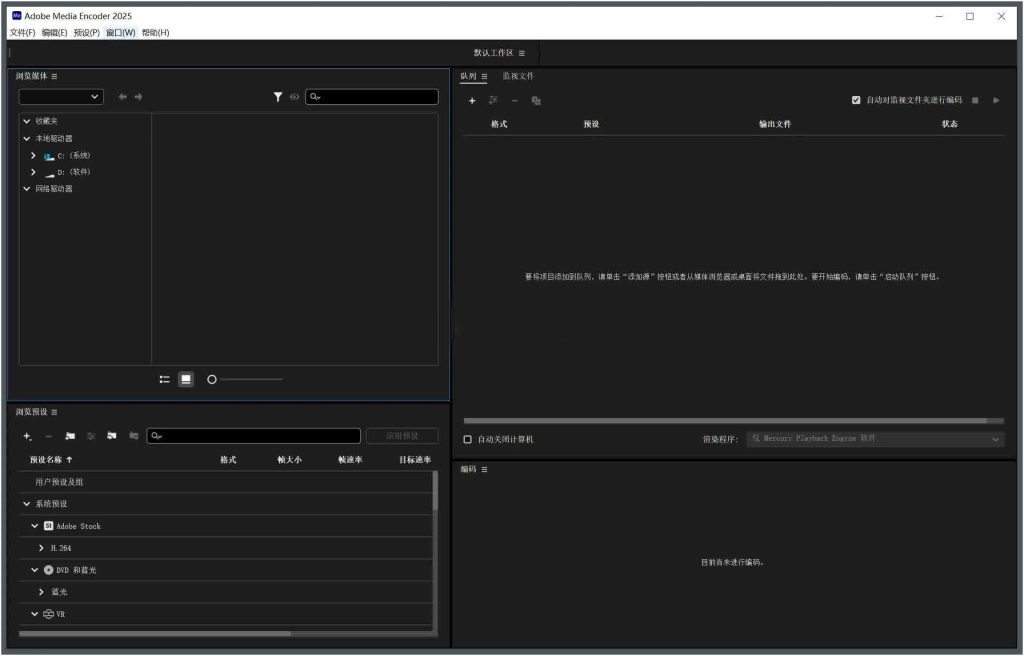
Task: Click the filter funnel icon in media browser
Action: pos(278,97)
